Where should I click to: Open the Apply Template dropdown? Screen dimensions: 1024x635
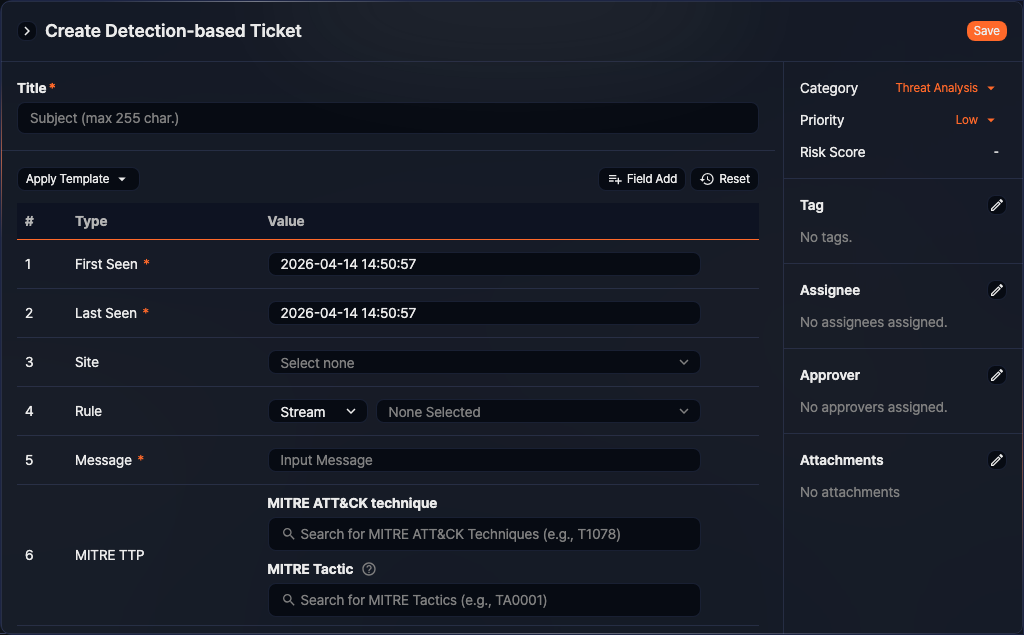77,179
